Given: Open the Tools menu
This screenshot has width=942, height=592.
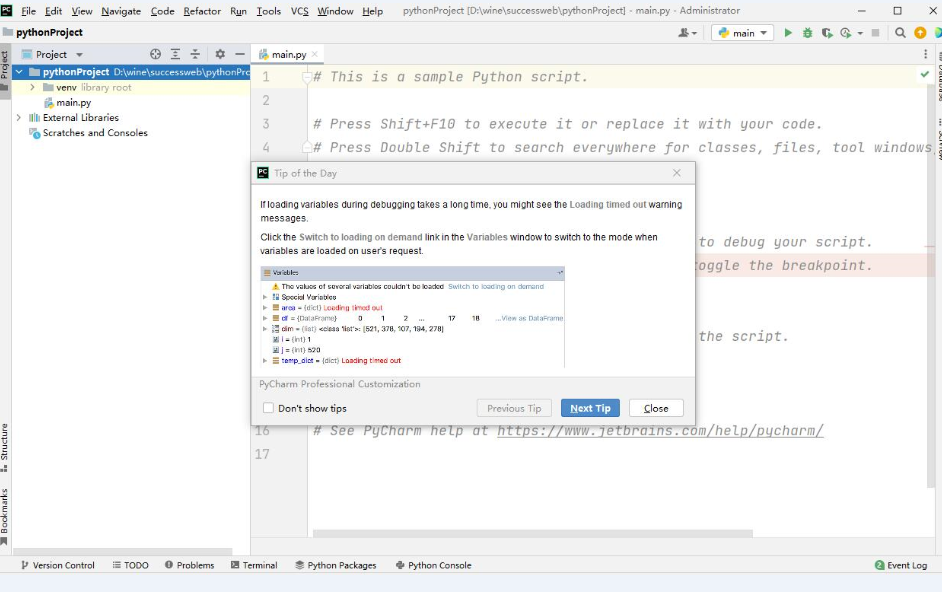Looking at the screenshot, I should [x=269, y=11].
